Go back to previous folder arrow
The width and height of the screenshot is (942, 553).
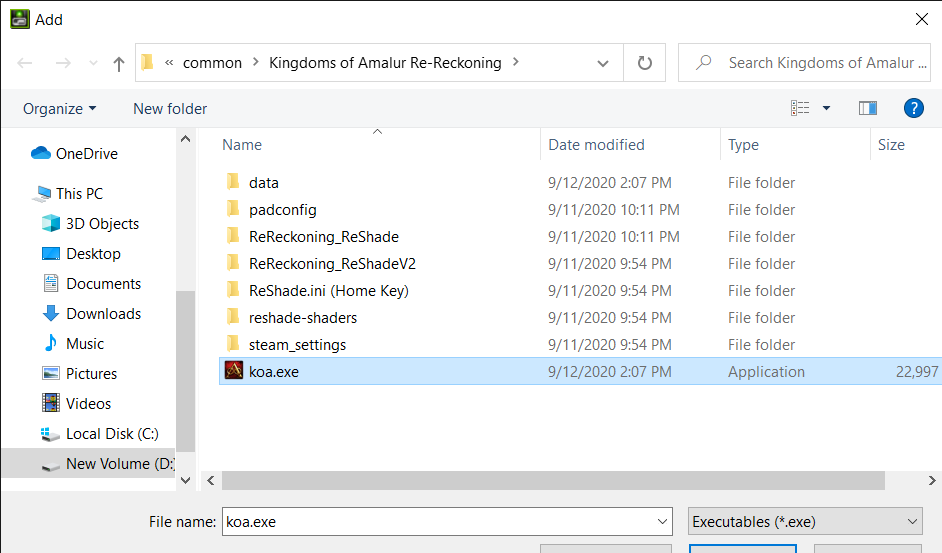[x=25, y=63]
